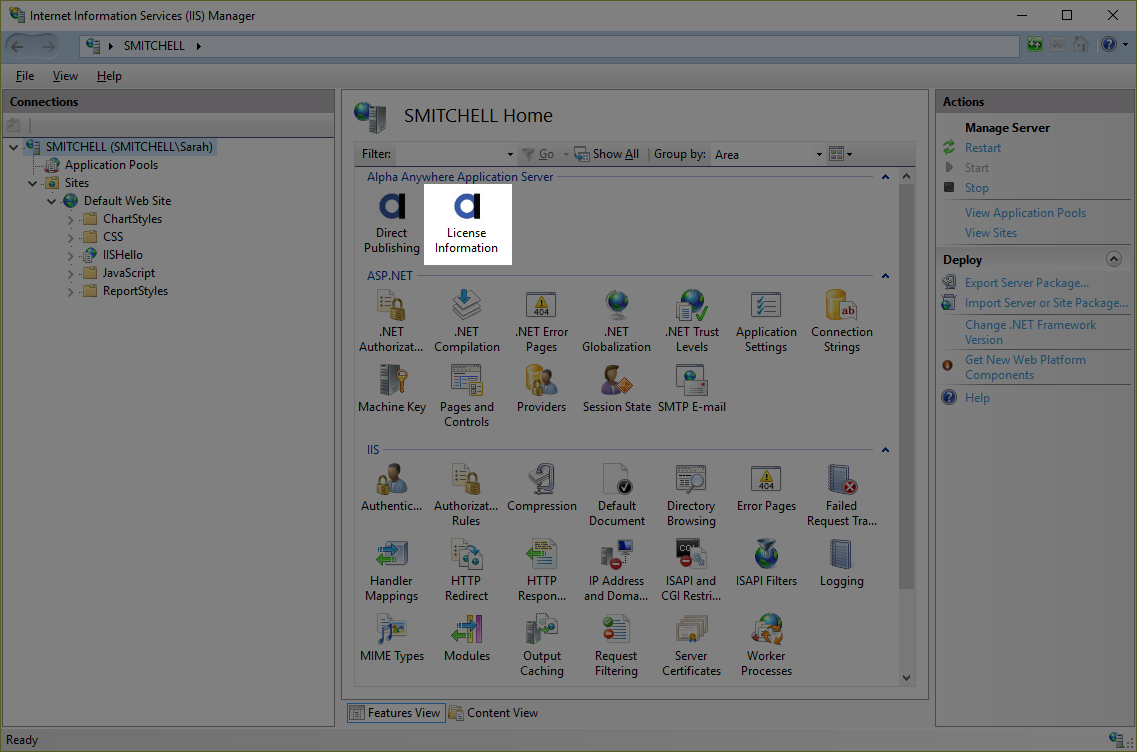Open Connection Strings feature

842,321
